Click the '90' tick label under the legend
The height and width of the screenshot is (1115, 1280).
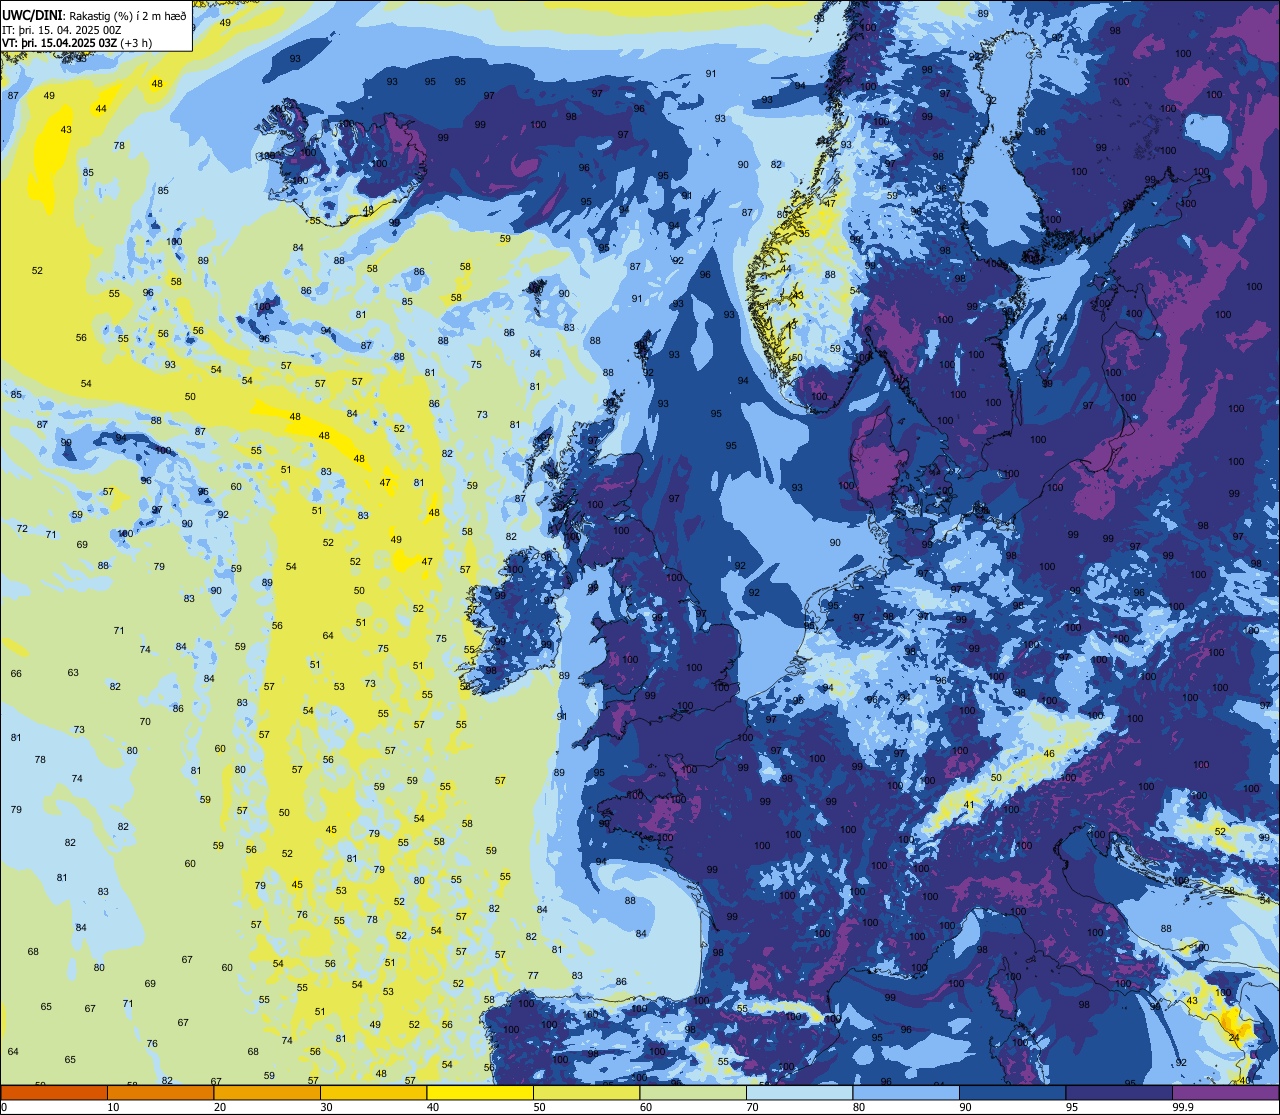coord(965,1107)
